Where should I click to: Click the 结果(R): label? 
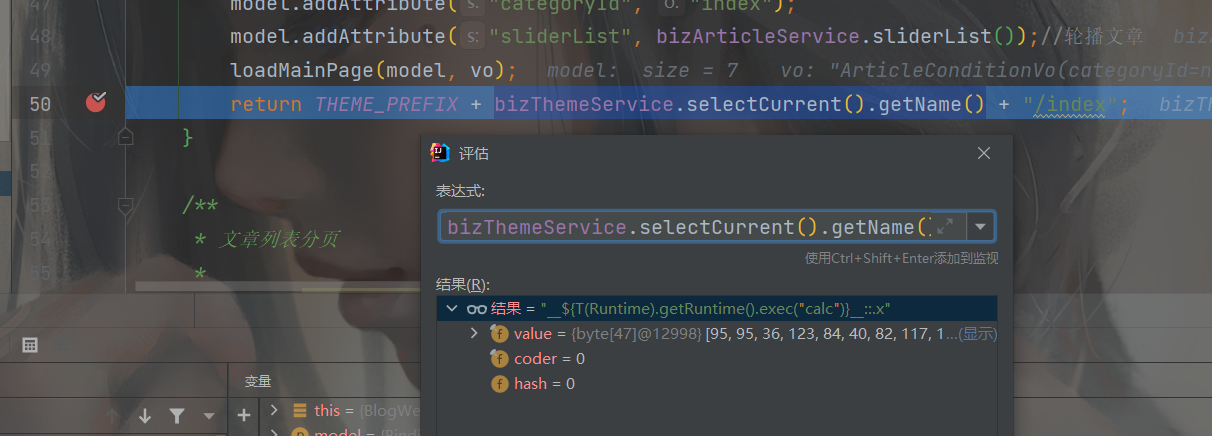463,284
